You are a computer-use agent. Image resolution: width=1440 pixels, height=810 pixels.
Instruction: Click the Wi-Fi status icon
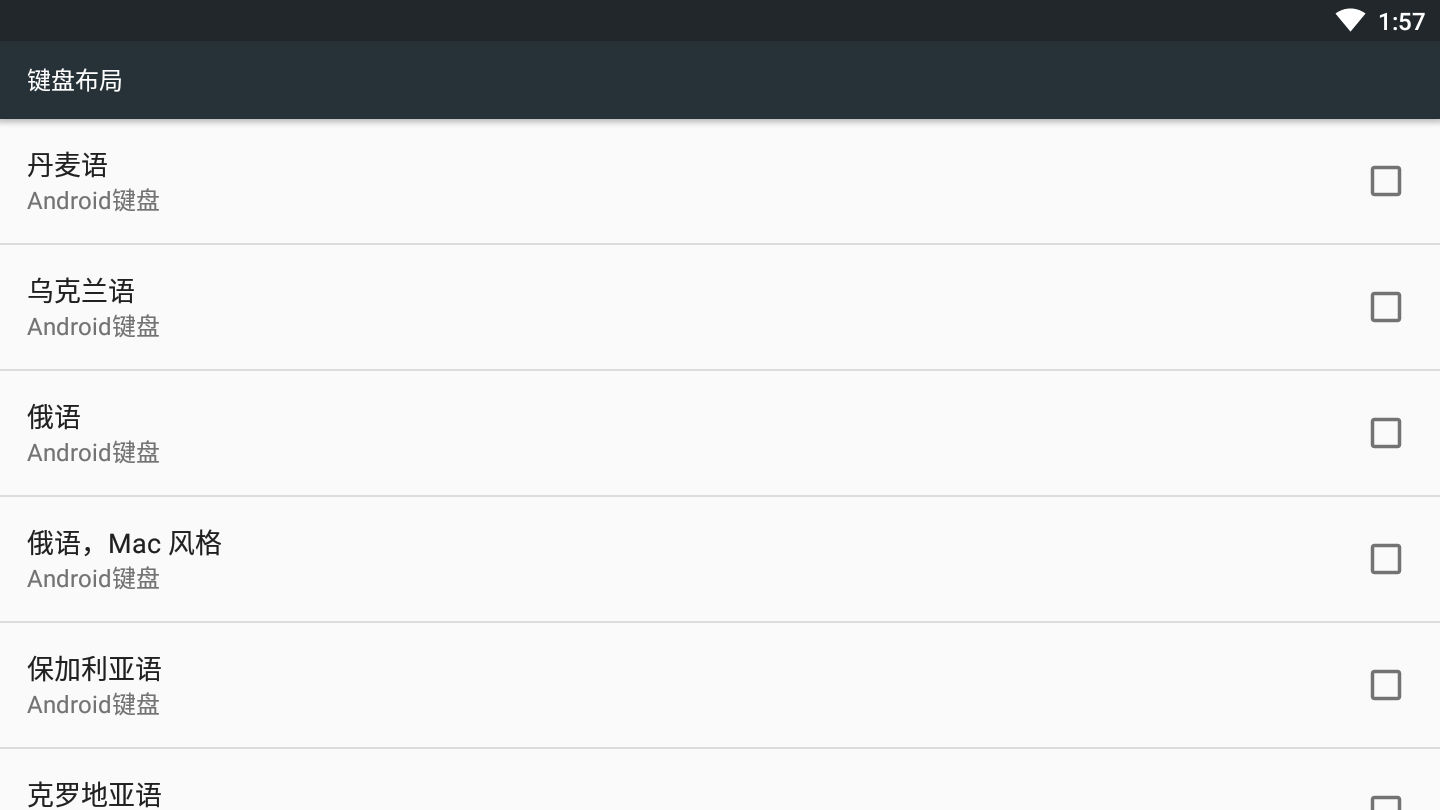click(x=1349, y=20)
